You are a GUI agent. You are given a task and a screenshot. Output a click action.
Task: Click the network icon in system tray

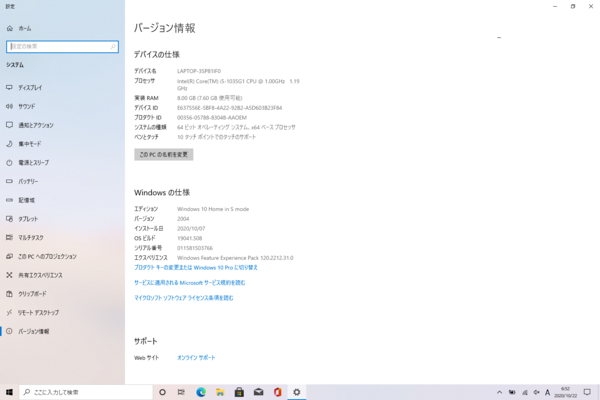point(525,392)
